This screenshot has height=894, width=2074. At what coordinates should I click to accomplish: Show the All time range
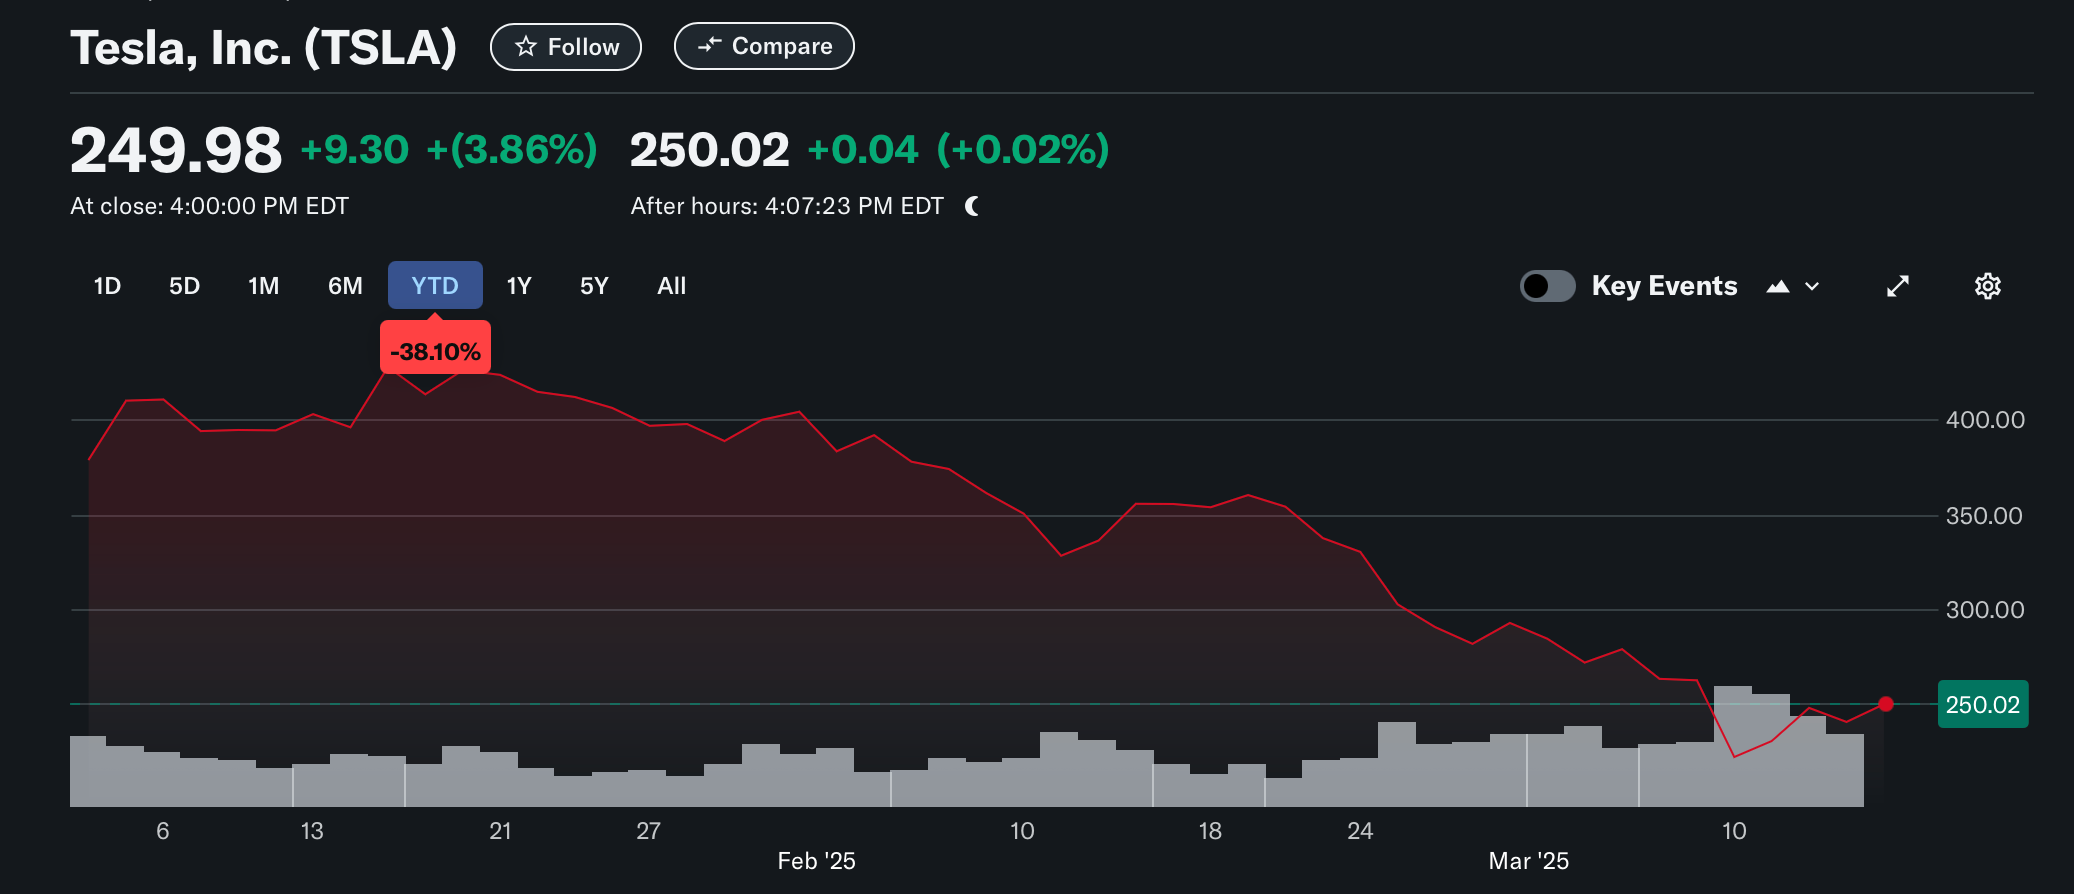(x=671, y=286)
